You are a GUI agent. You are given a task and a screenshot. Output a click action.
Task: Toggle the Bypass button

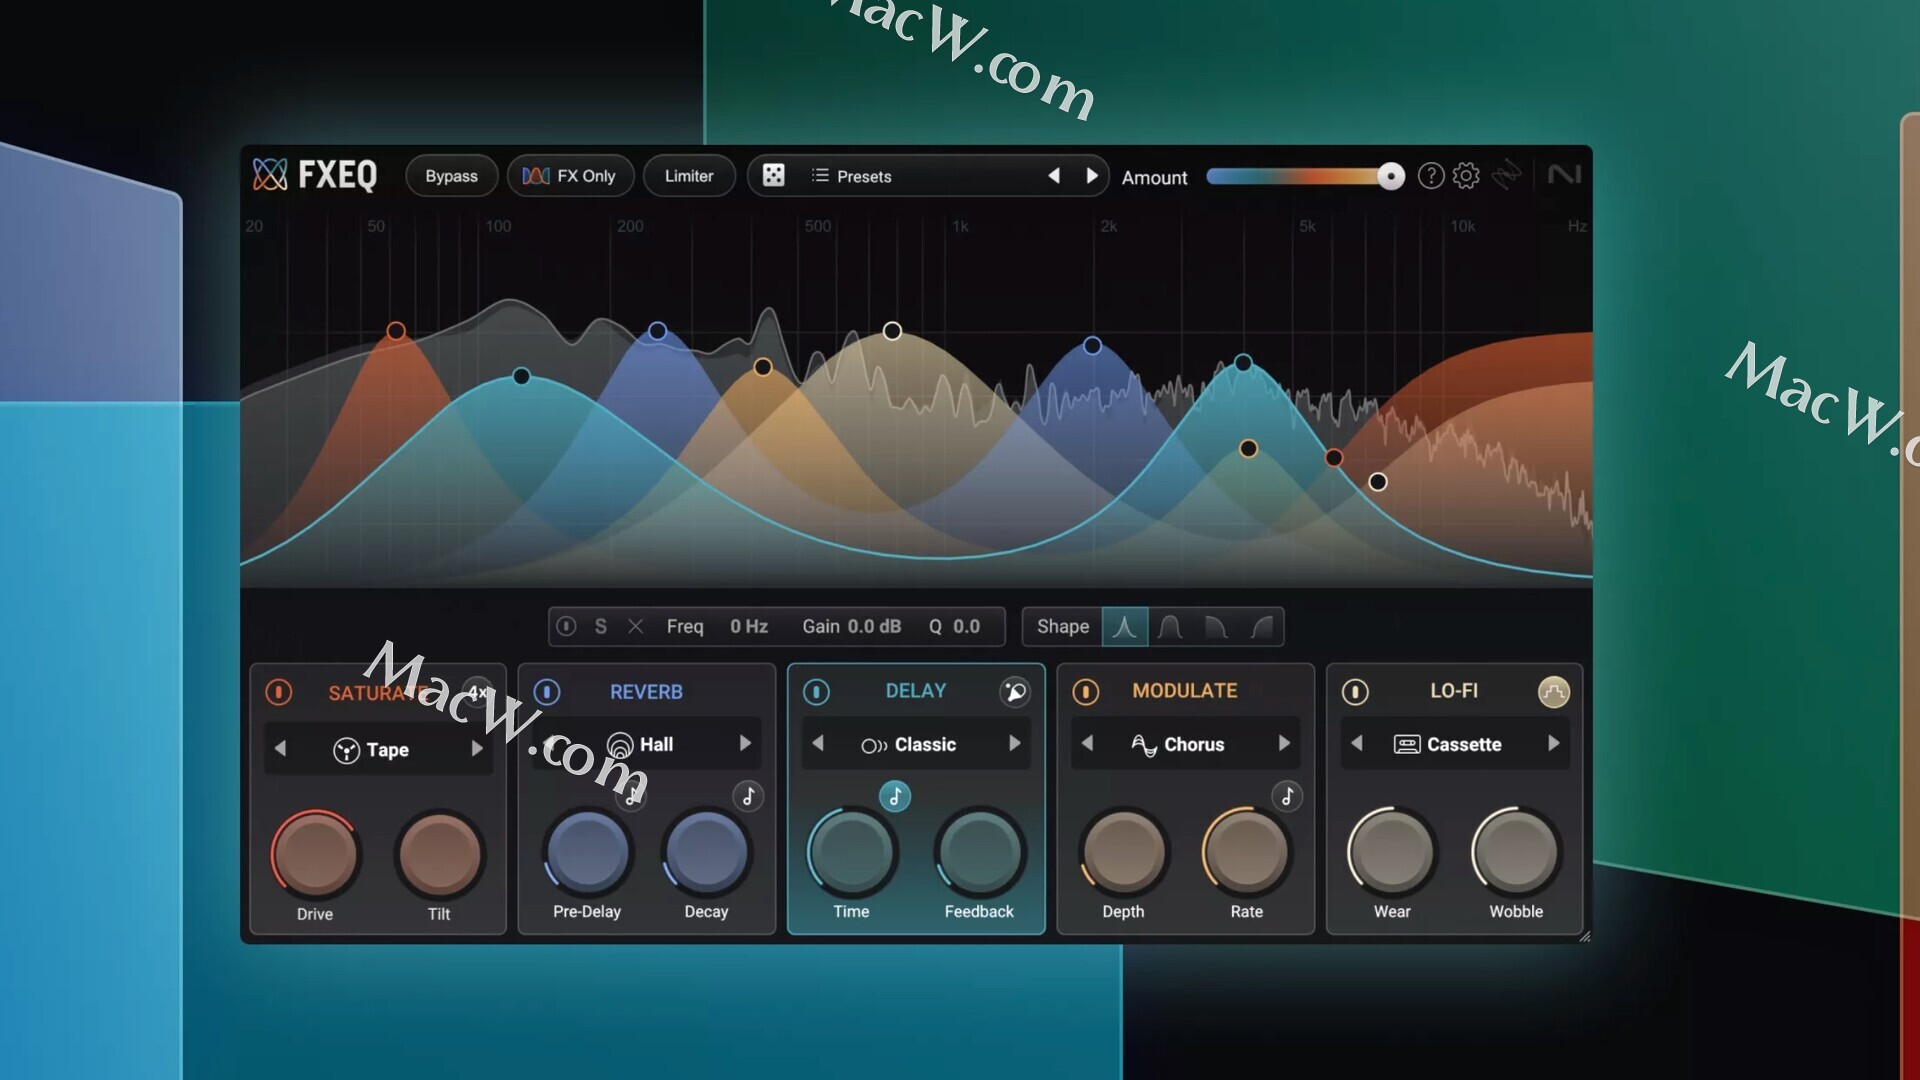(452, 176)
